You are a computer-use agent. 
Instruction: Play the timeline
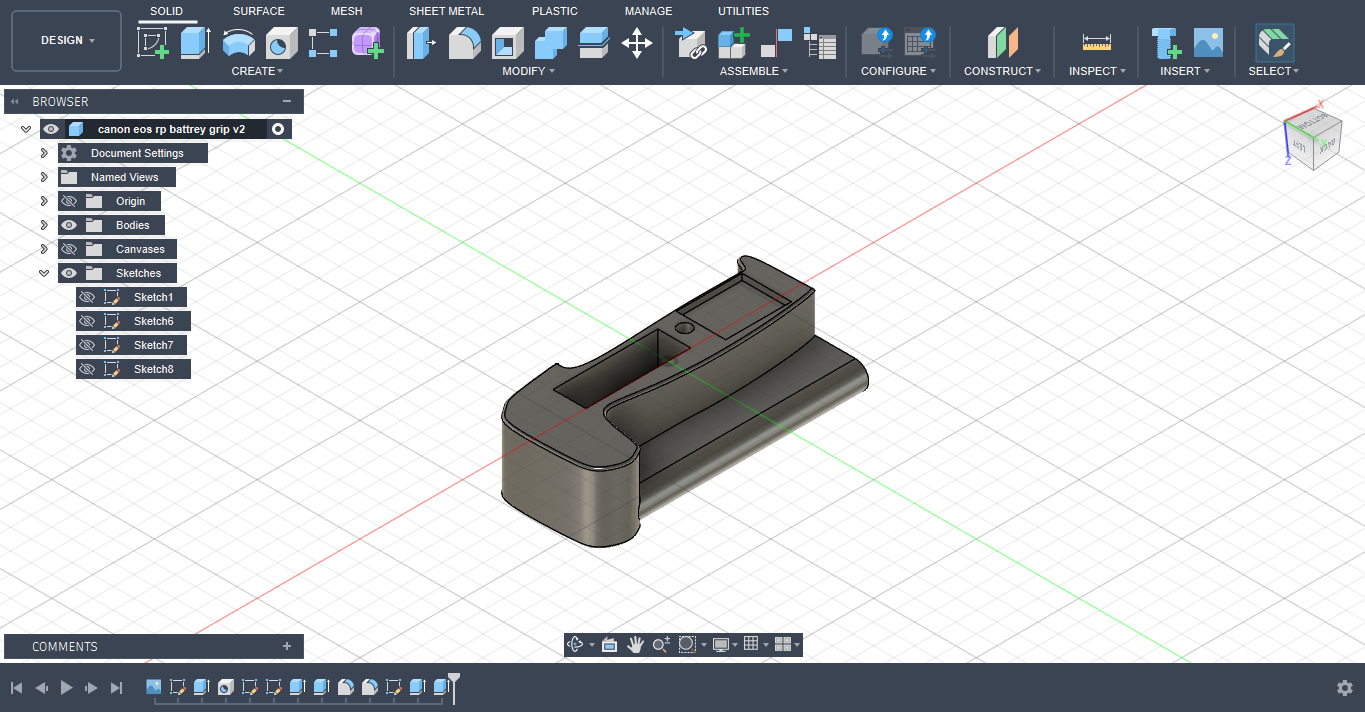coord(67,687)
